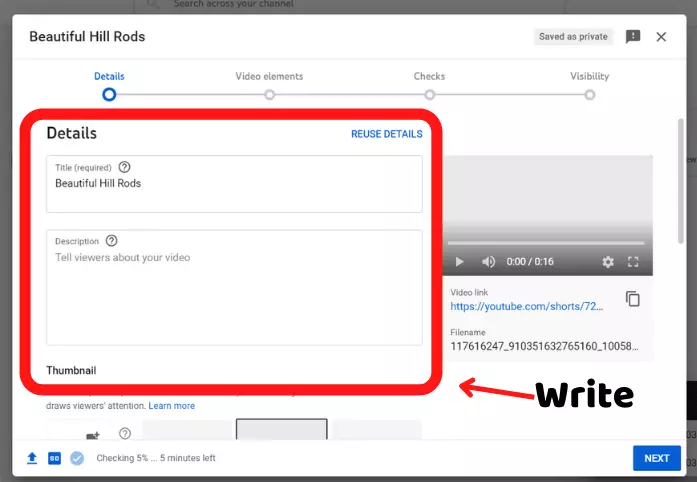This screenshot has width=697, height=482.
Task: Click the Checking 5% status text
Action: pos(156,458)
